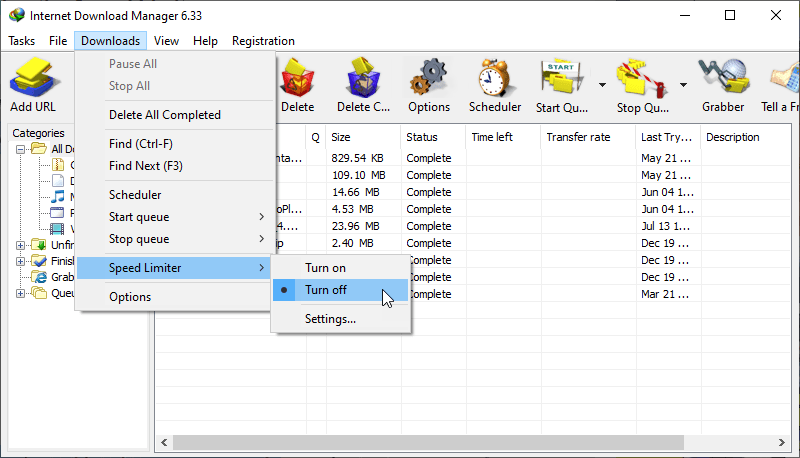Expand the Queues tree node

[20, 293]
